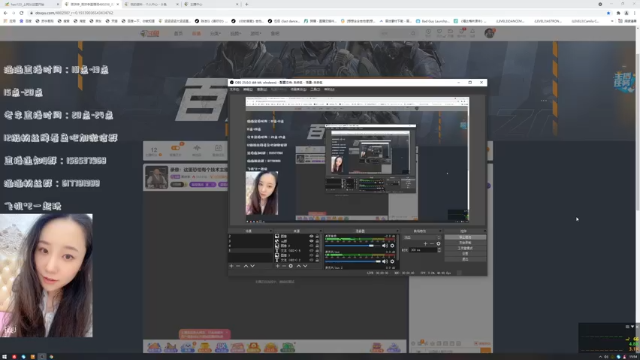Toggle visibility eye of second source
This screenshot has width=640, height=360.
point(311,241)
